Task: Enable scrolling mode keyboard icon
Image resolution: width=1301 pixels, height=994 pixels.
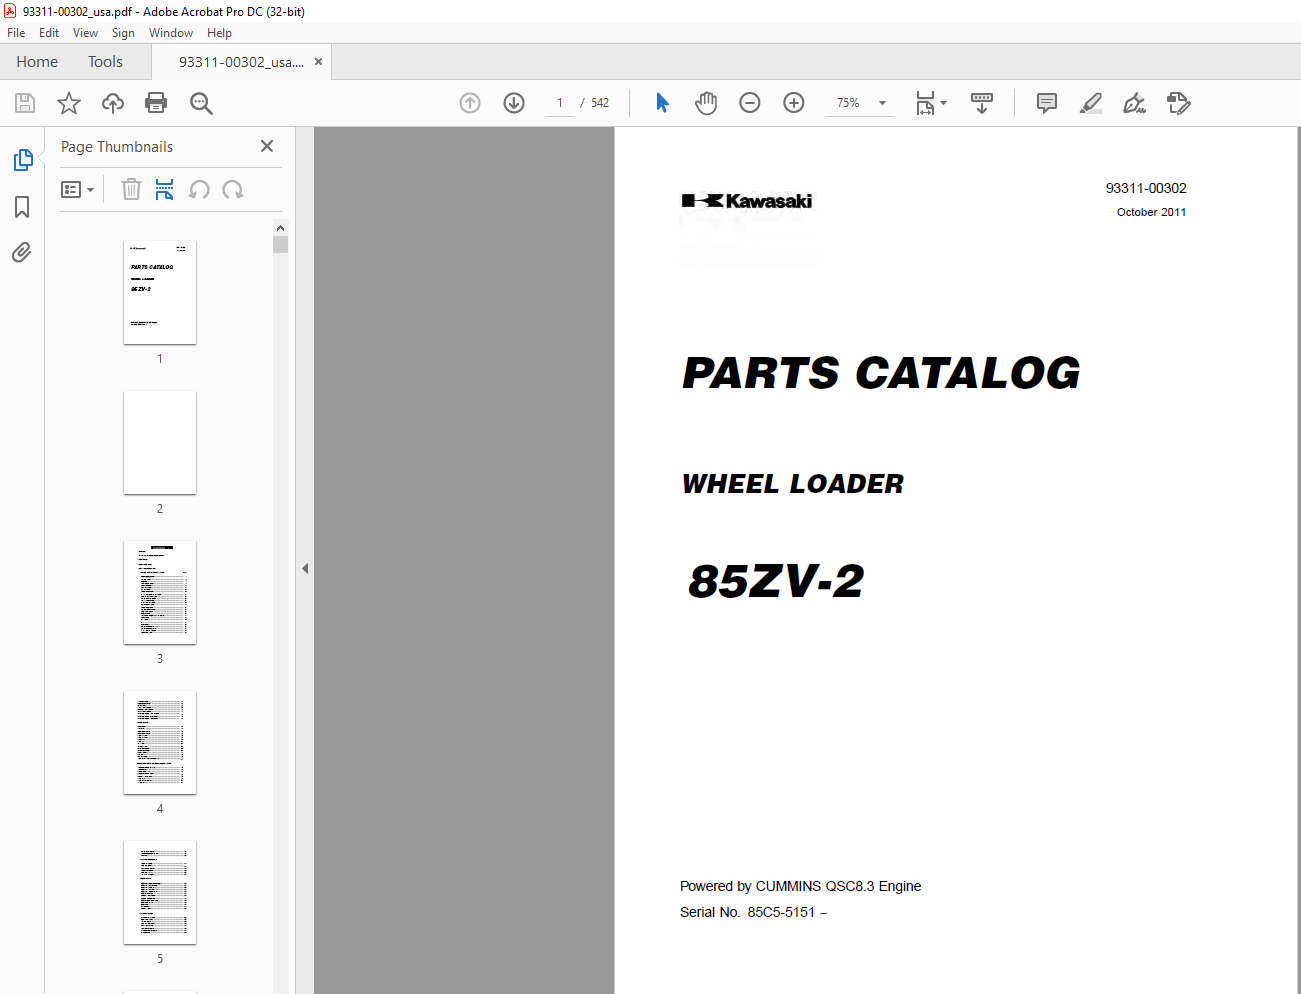Action: [982, 103]
